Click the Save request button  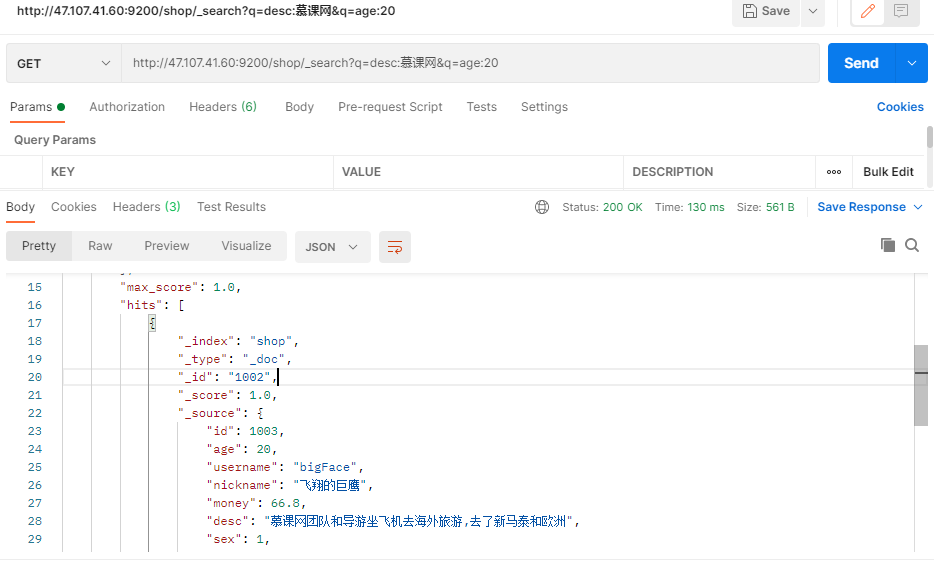pyautogui.click(x=766, y=11)
